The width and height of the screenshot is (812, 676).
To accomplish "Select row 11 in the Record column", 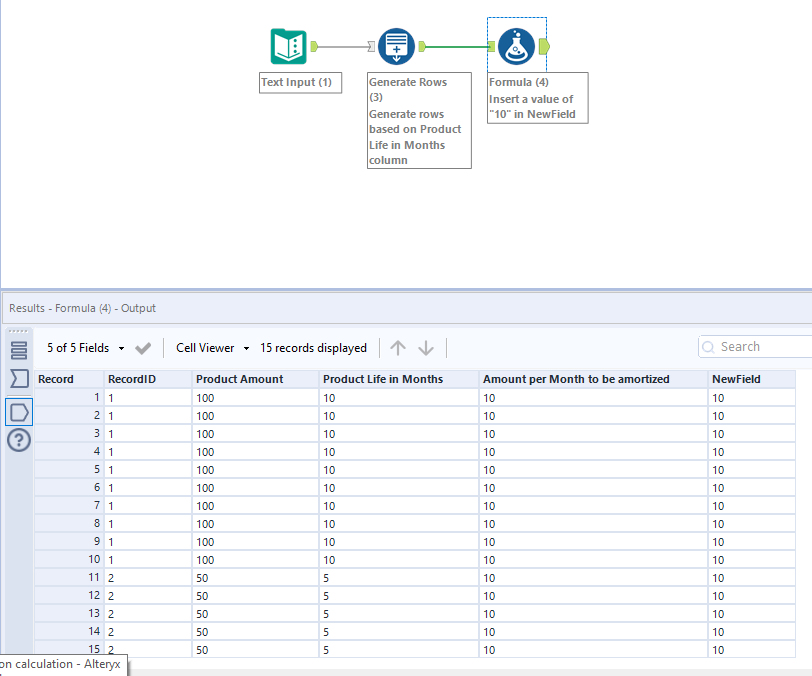I will pyautogui.click(x=68, y=577).
